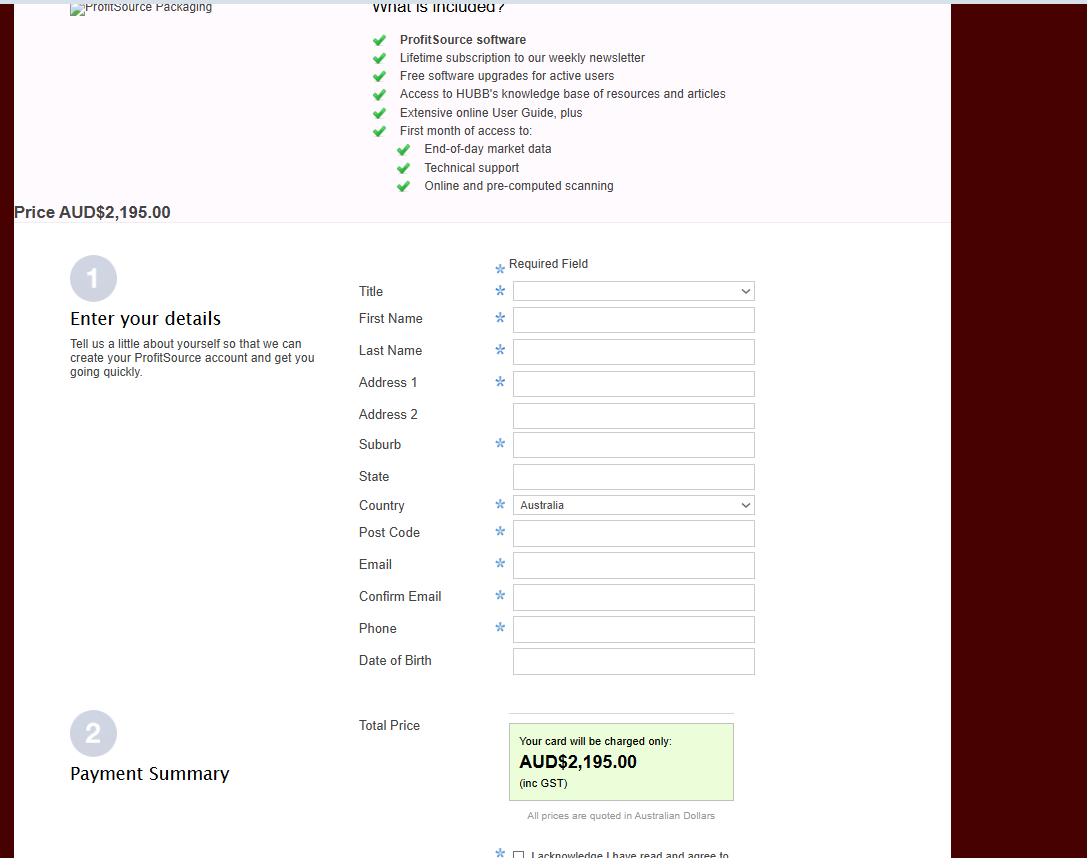Focus the Suburb text field
The width and height of the screenshot is (1087, 858).
tap(633, 445)
